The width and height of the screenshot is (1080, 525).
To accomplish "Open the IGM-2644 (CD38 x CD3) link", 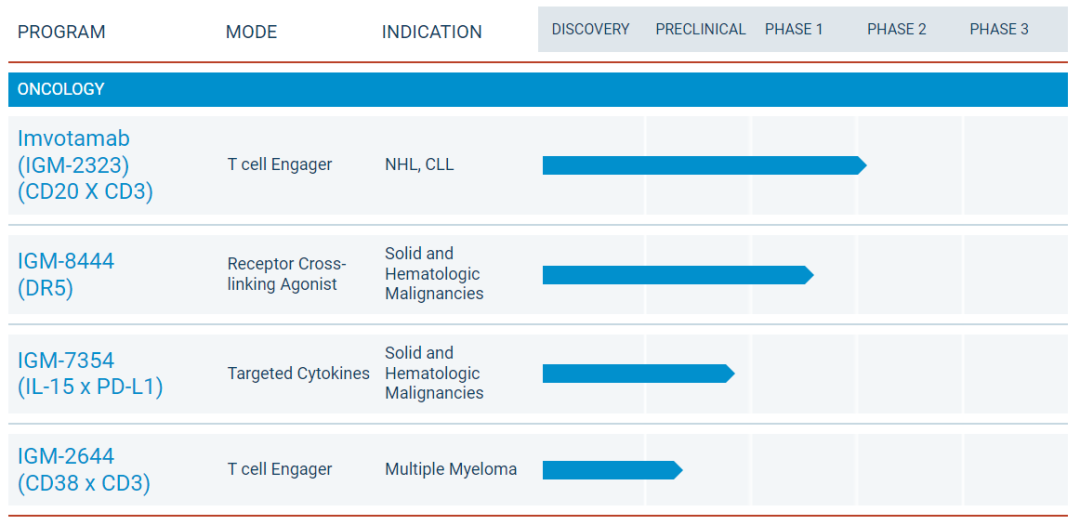I will (x=84, y=470).
